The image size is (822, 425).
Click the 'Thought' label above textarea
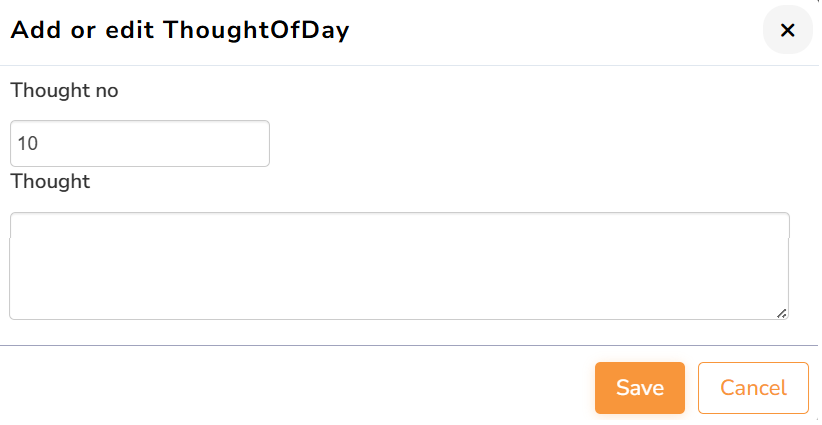click(50, 181)
